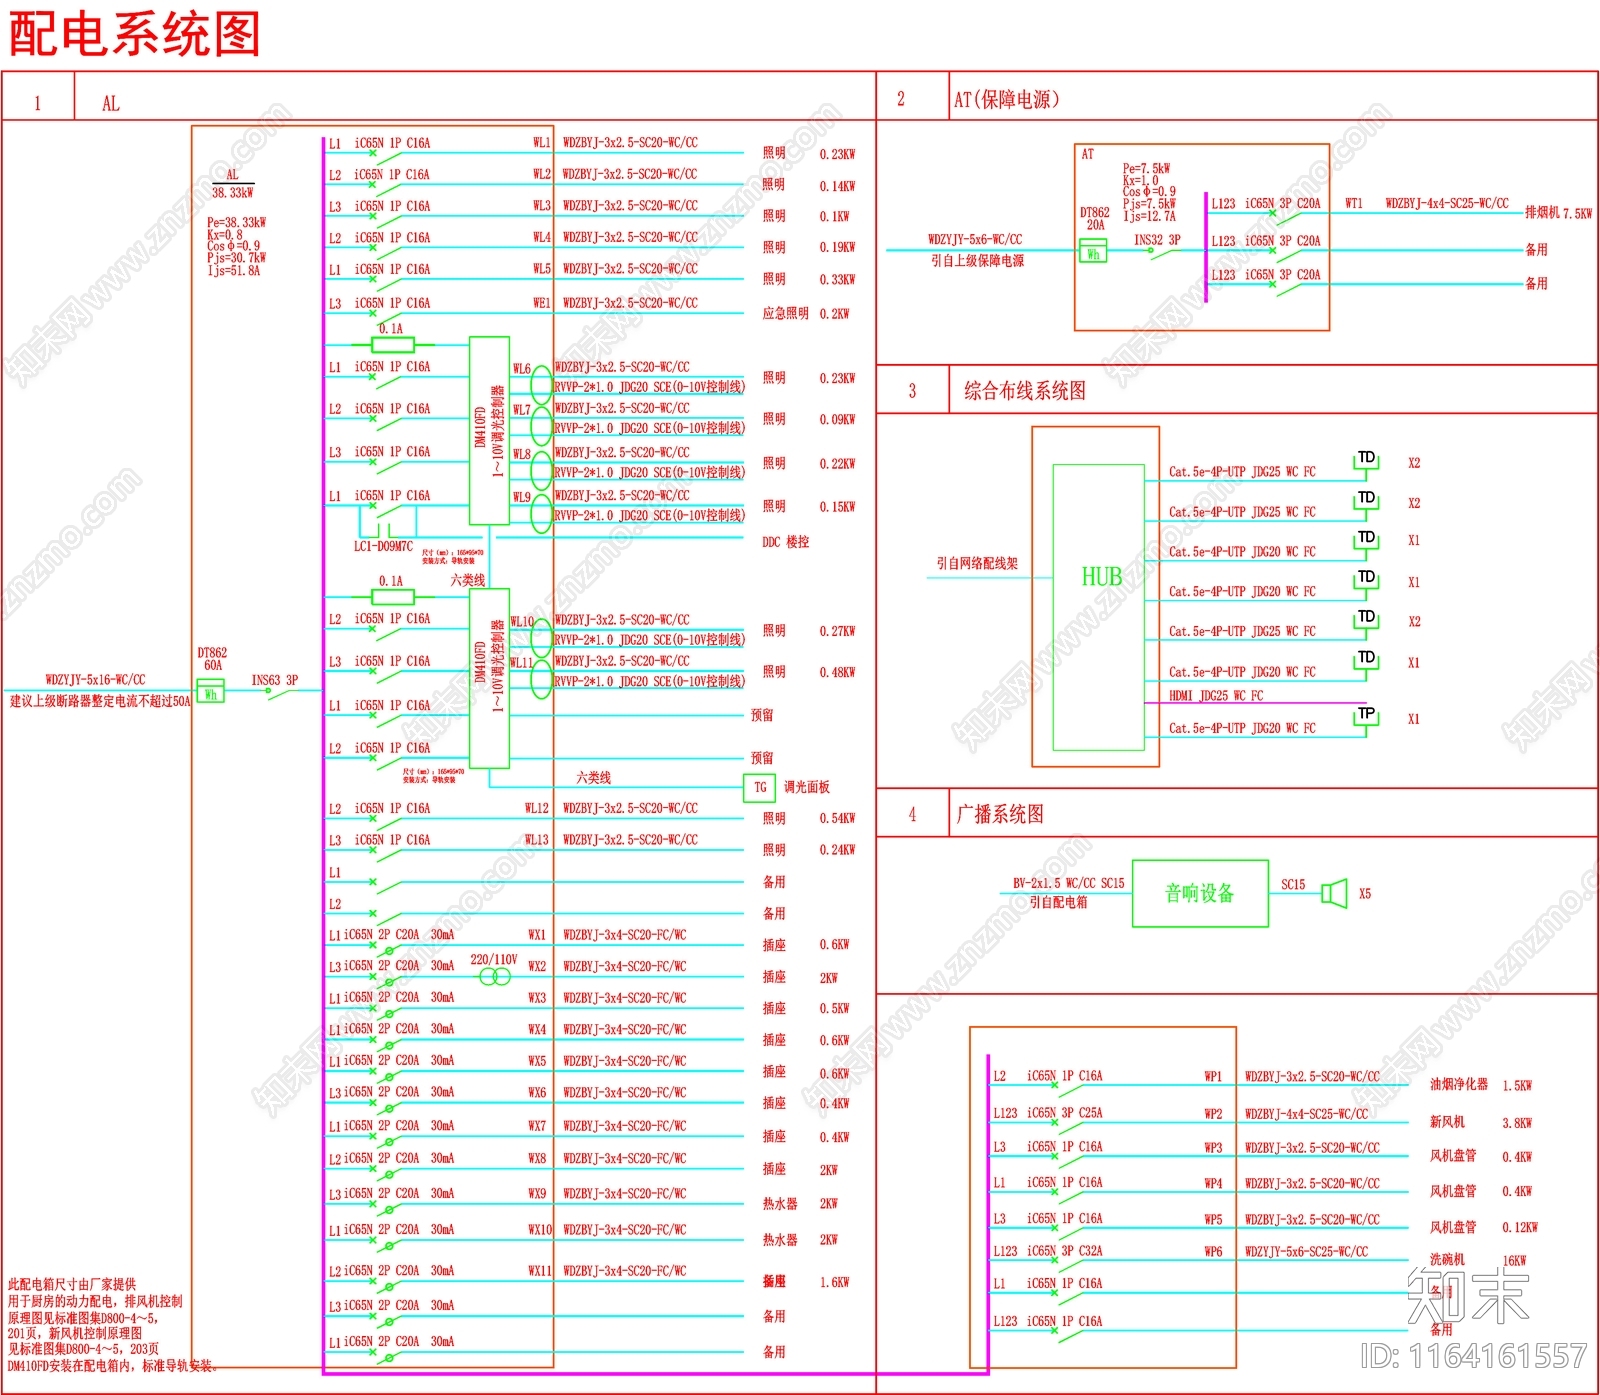Select the 引自网络配线架 label
This screenshot has height=1395, width=1600.
click(x=976, y=564)
